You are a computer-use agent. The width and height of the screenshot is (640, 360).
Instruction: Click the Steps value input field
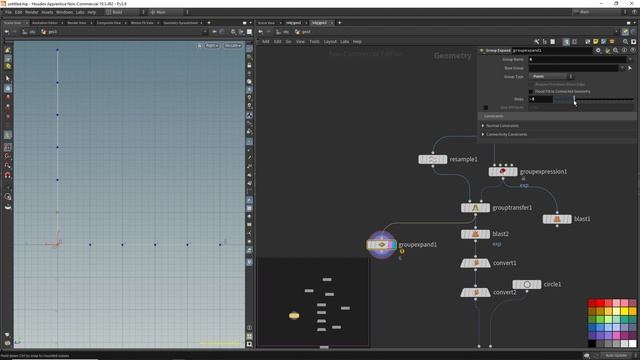(541, 99)
